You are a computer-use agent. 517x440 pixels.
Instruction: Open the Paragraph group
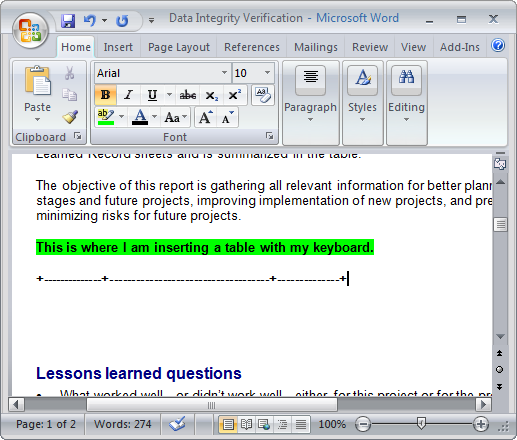pyautogui.click(x=310, y=103)
